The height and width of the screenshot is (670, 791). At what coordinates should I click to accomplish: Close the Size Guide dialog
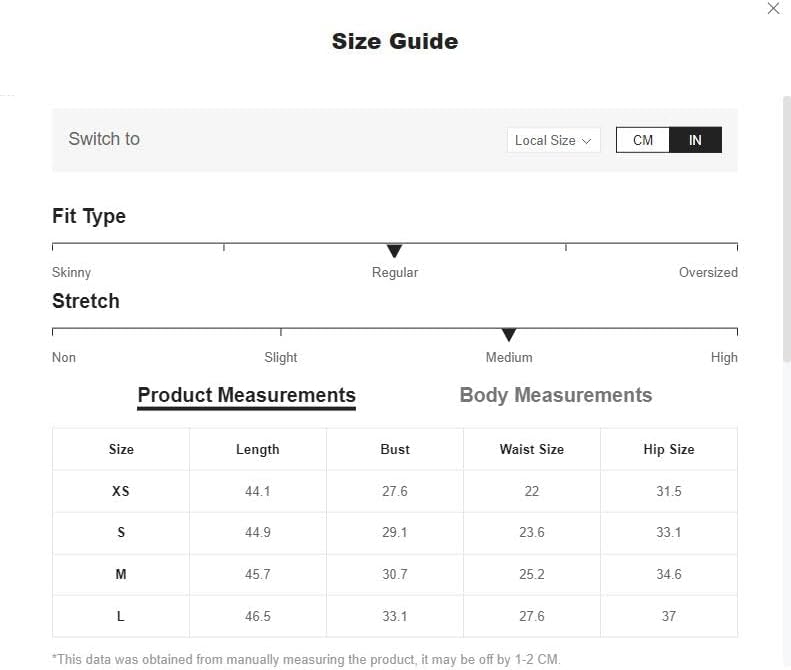pyautogui.click(x=773, y=8)
